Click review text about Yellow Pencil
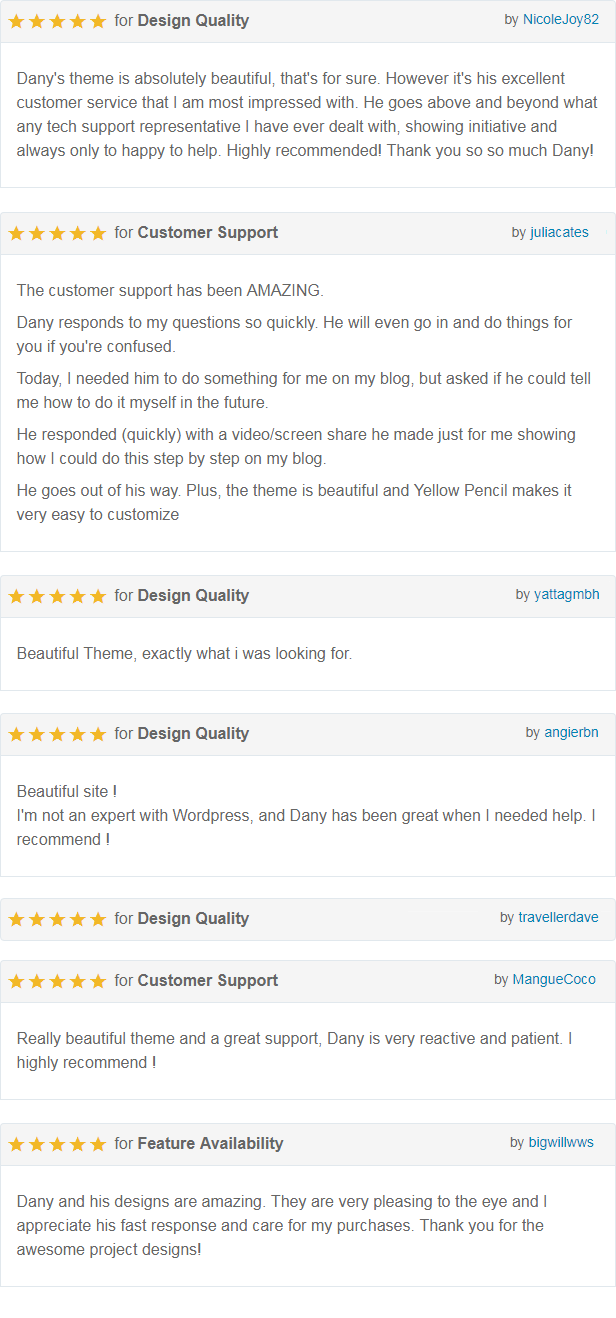 pyautogui.click(x=294, y=502)
